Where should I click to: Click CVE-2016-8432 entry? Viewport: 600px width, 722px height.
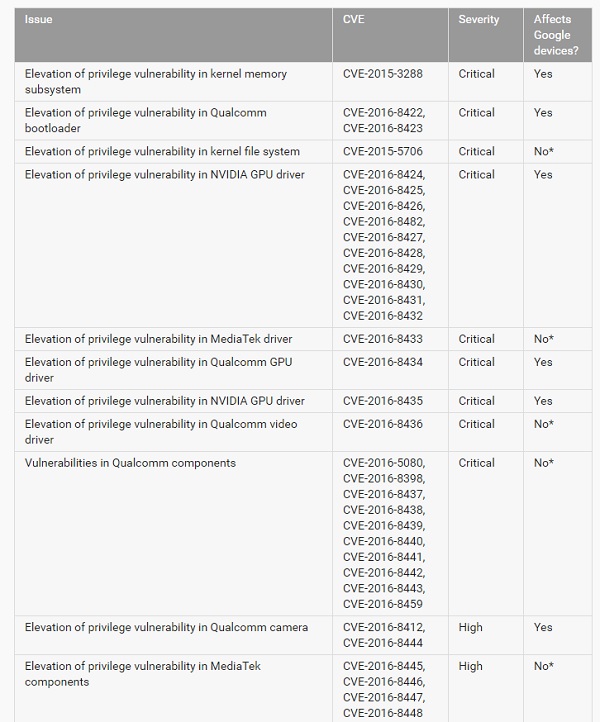click(382, 315)
